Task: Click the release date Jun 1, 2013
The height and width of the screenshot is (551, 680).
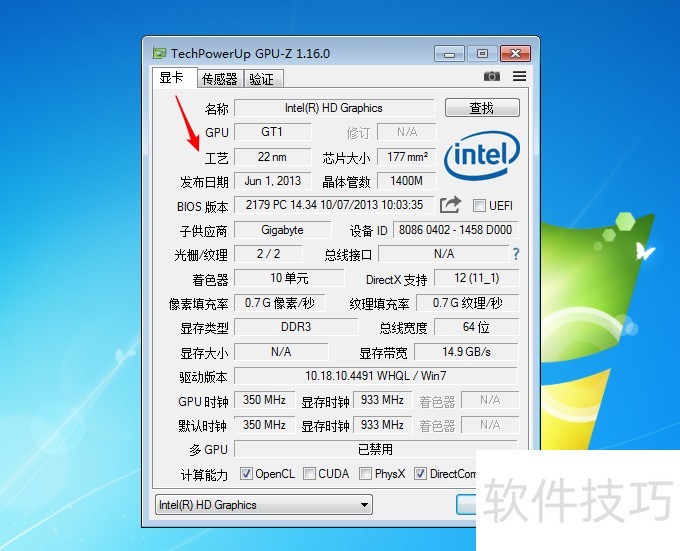Action: click(x=272, y=181)
